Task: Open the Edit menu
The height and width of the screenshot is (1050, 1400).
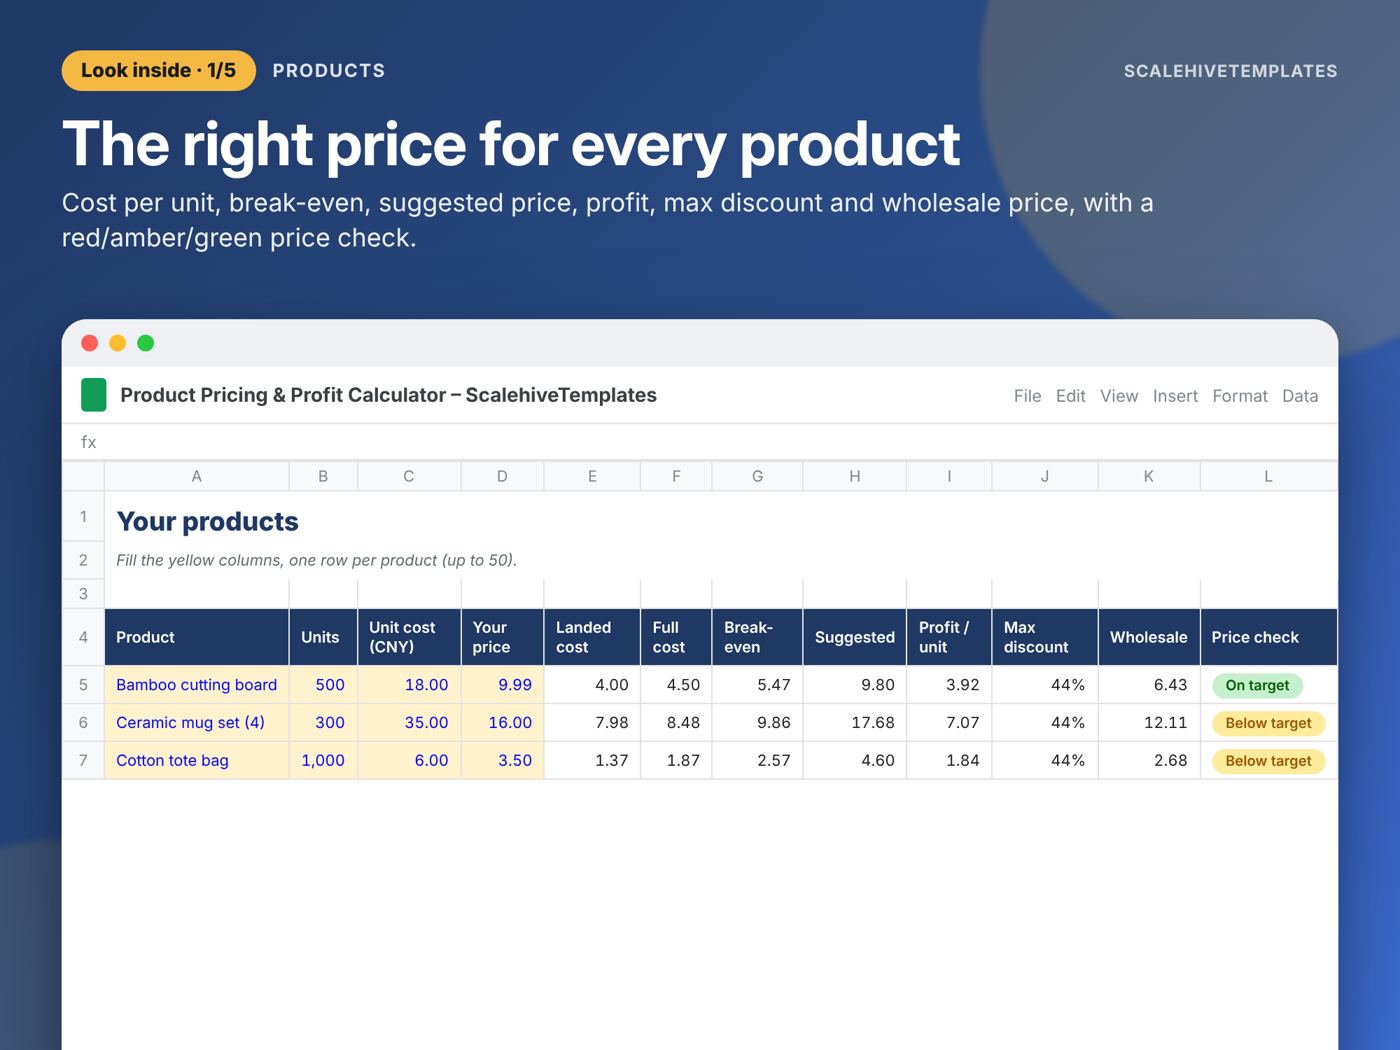Action: [x=1070, y=396]
